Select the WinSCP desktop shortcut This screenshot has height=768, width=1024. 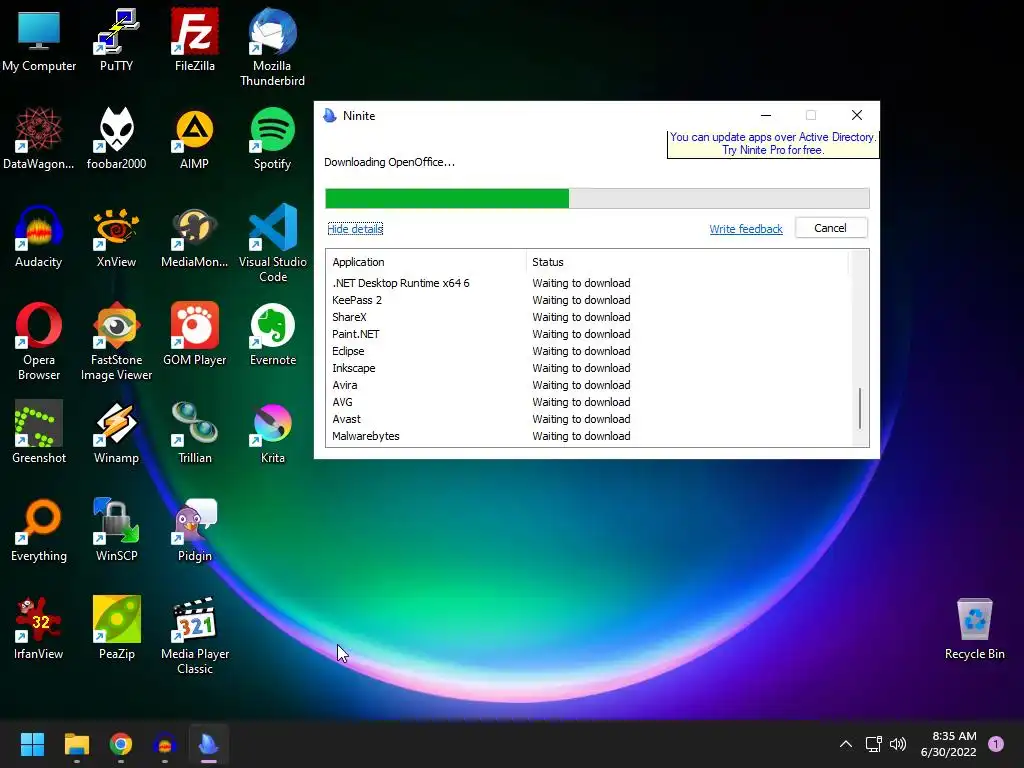click(116, 530)
